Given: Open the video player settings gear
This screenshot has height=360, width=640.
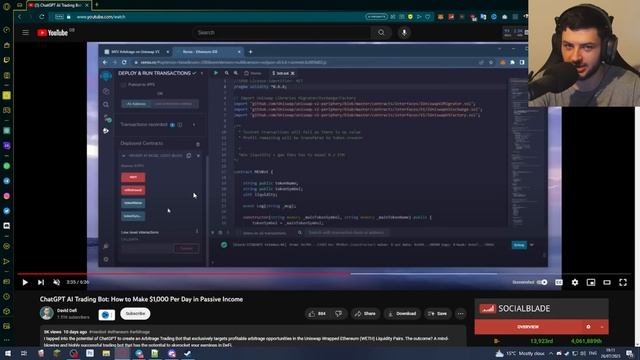Looking at the screenshot, I should tap(575, 282).
